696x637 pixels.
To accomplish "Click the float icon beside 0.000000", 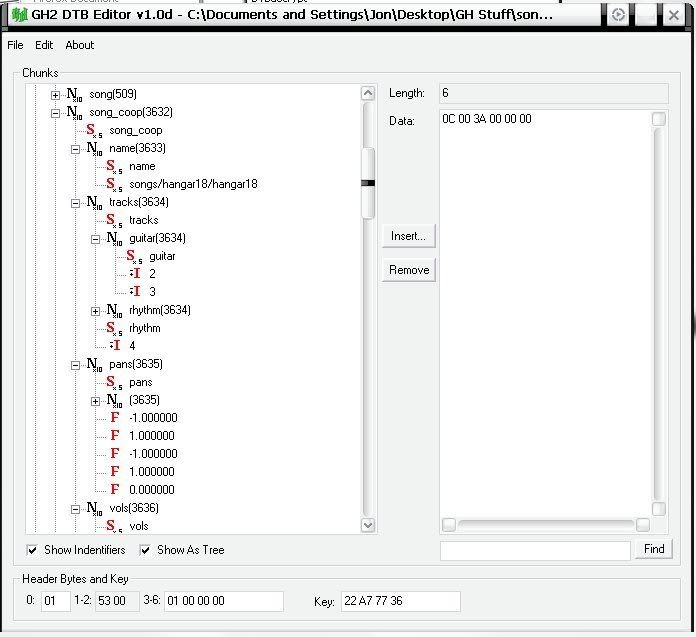I will pos(115,490).
